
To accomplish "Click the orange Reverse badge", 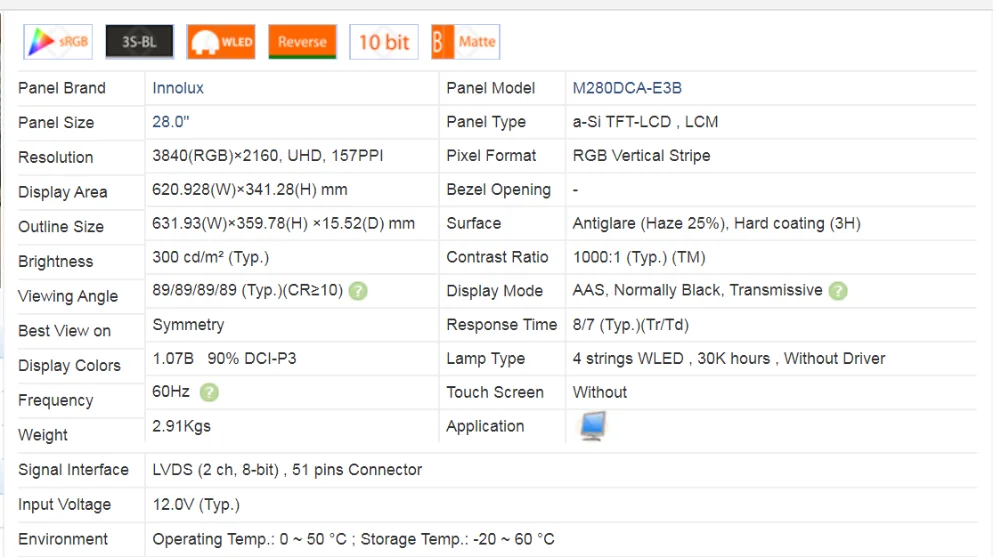I will tap(302, 42).
